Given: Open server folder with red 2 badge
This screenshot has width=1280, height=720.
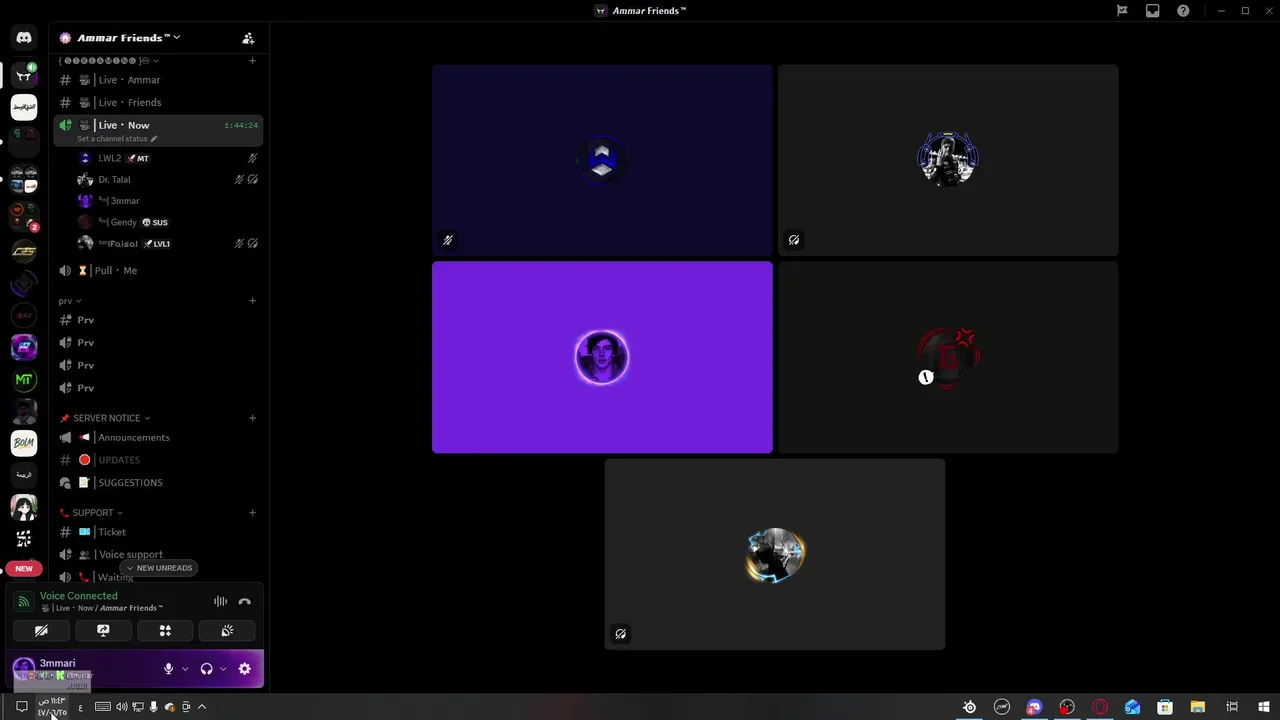Looking at the screenshot, I should pos(24,216).
